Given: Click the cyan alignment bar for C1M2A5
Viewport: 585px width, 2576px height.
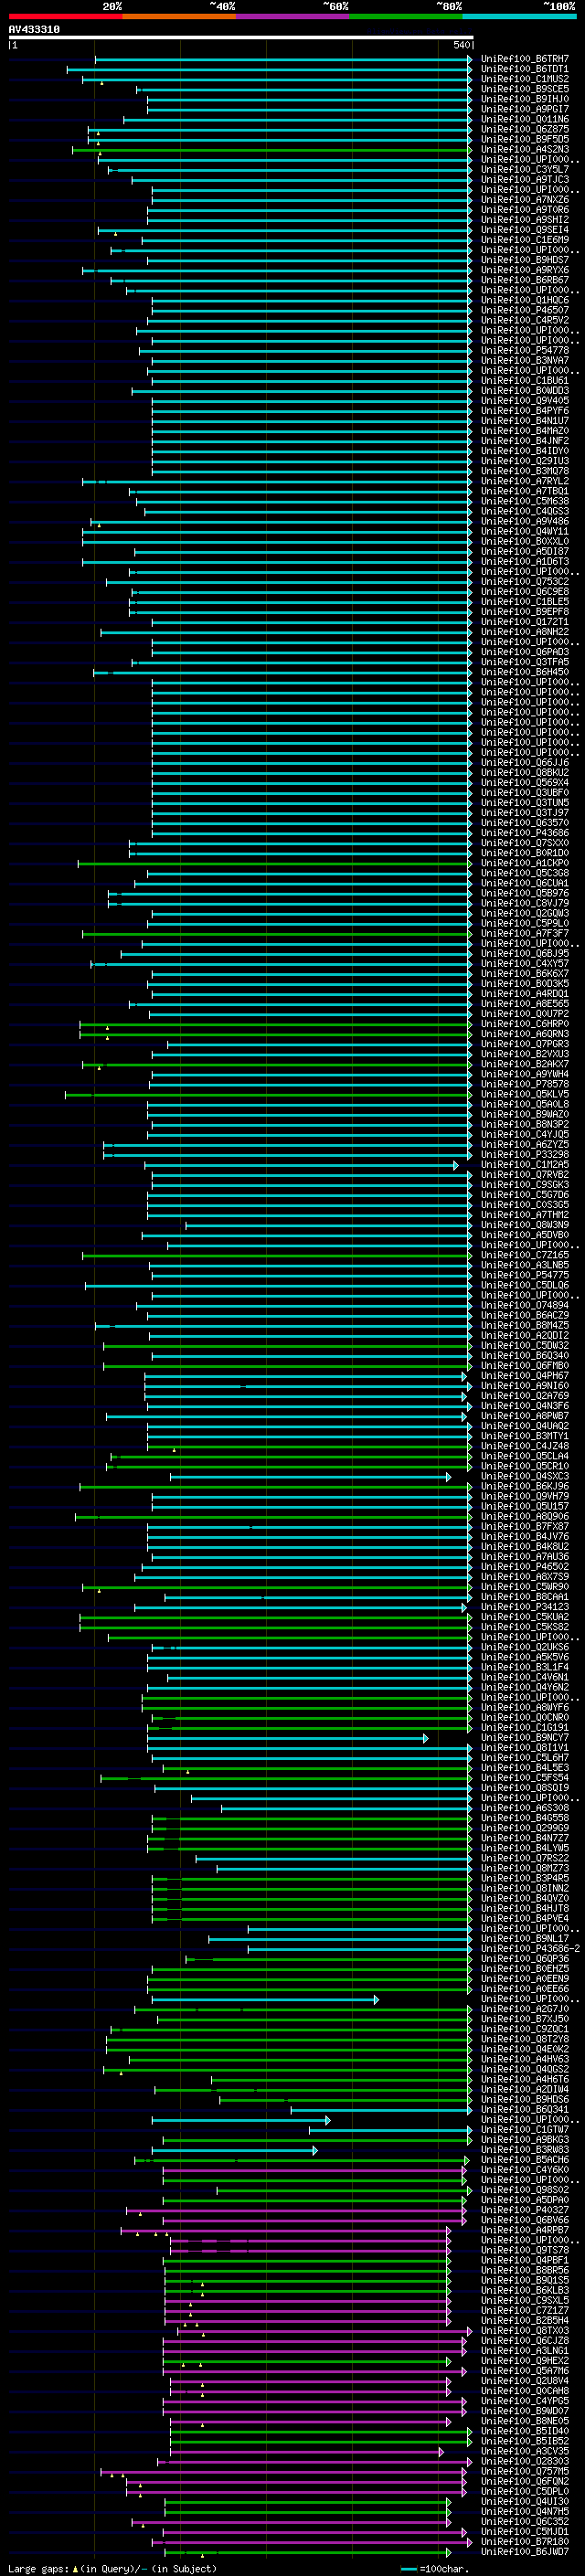Looking at the screenshot, I should pos(301,1166).
